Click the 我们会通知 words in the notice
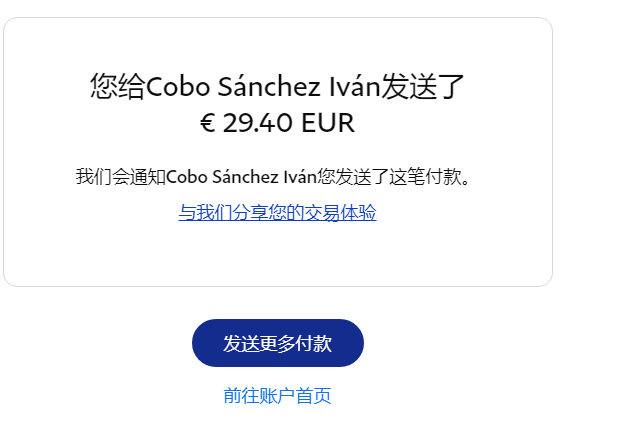This screenshot has height=447, width=622. [121, 176]
